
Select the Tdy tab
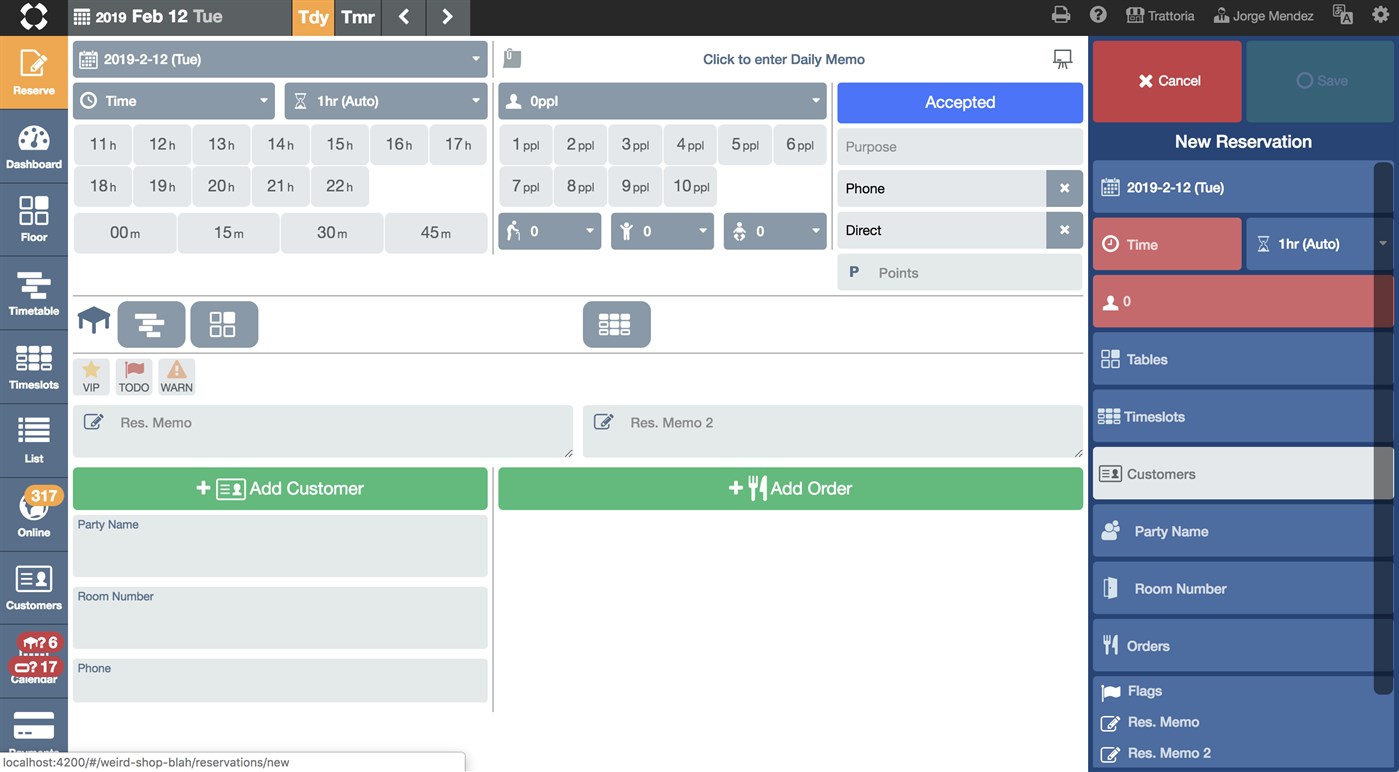click(x=313, y=17)
